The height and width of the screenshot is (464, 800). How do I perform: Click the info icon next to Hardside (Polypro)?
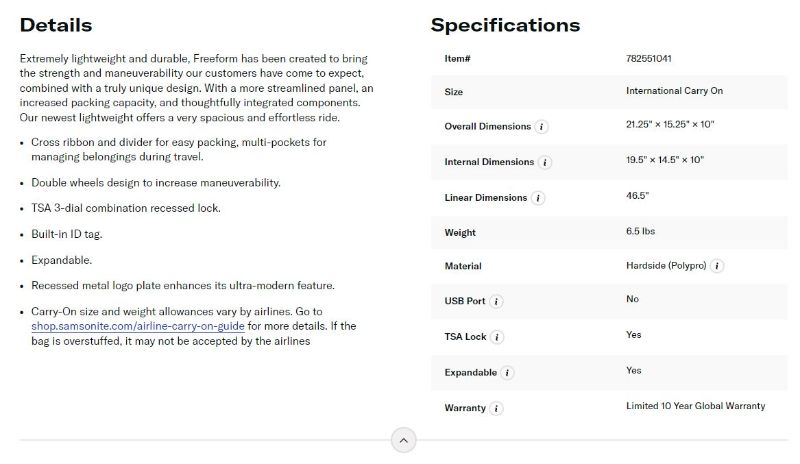point(717,266)
